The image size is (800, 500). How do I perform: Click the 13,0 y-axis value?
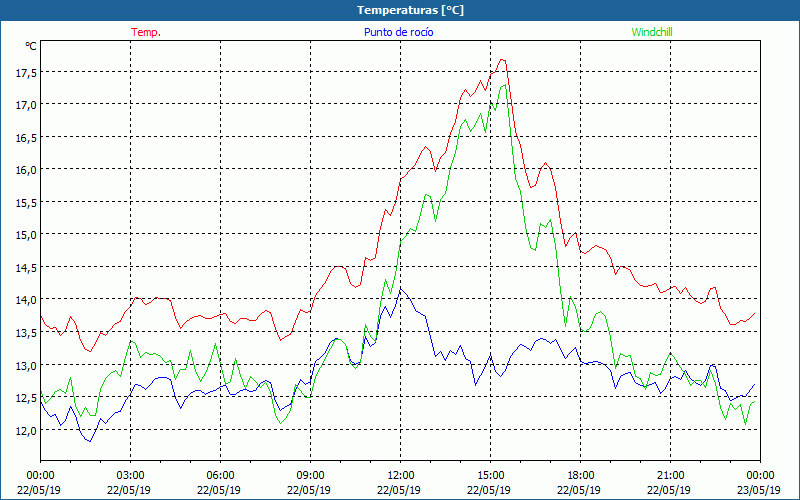26,366
